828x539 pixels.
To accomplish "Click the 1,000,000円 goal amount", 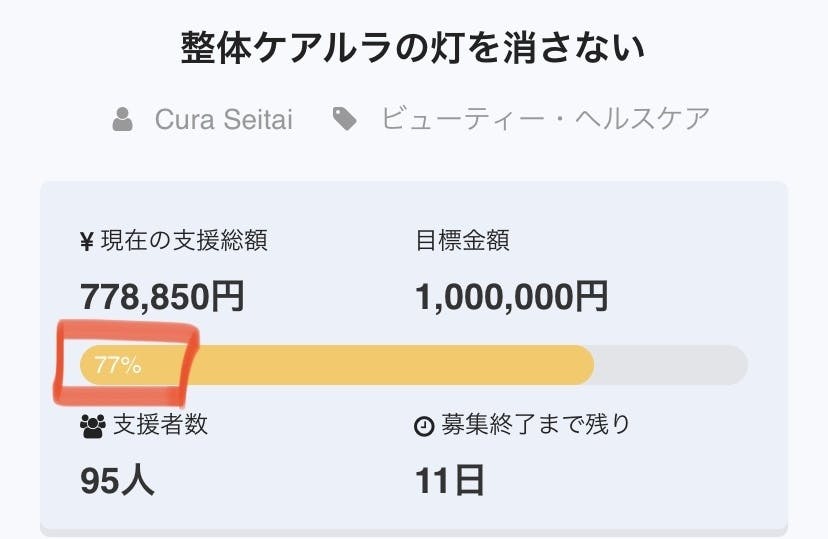I will tap(511, 296).
